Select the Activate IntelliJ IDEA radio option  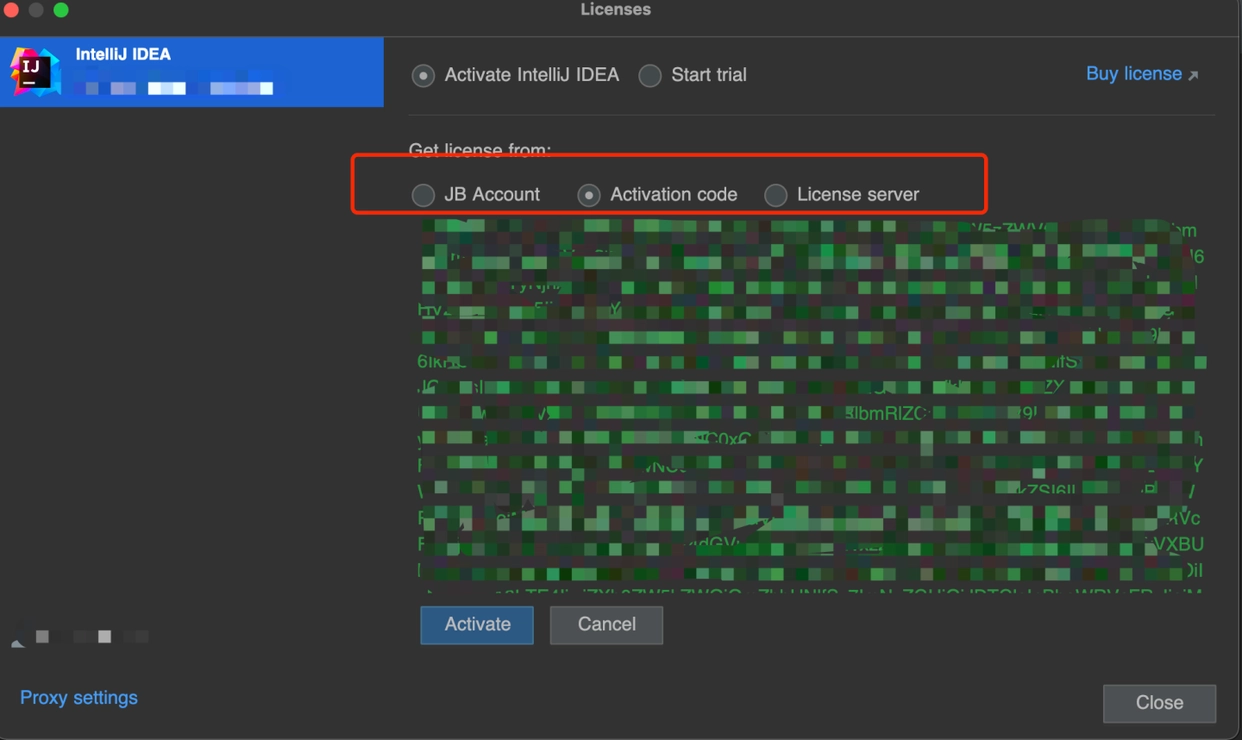coord(424,76)
